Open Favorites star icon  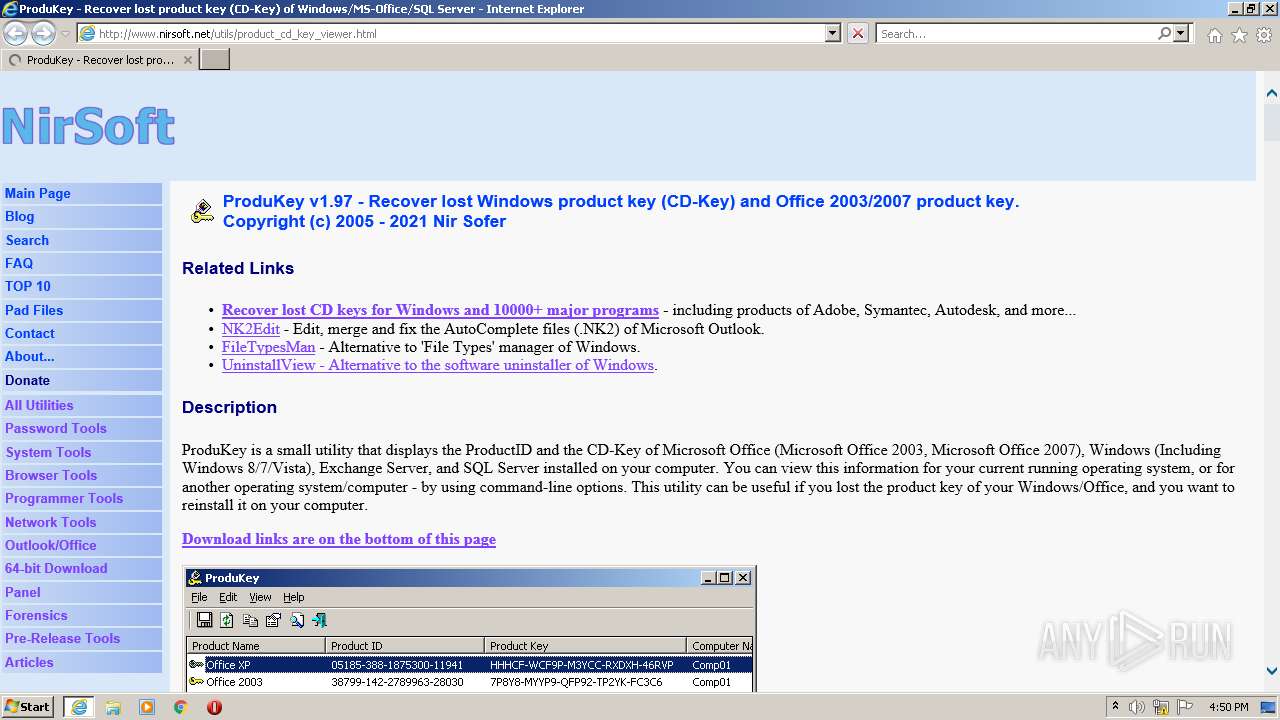point(1239,35)
